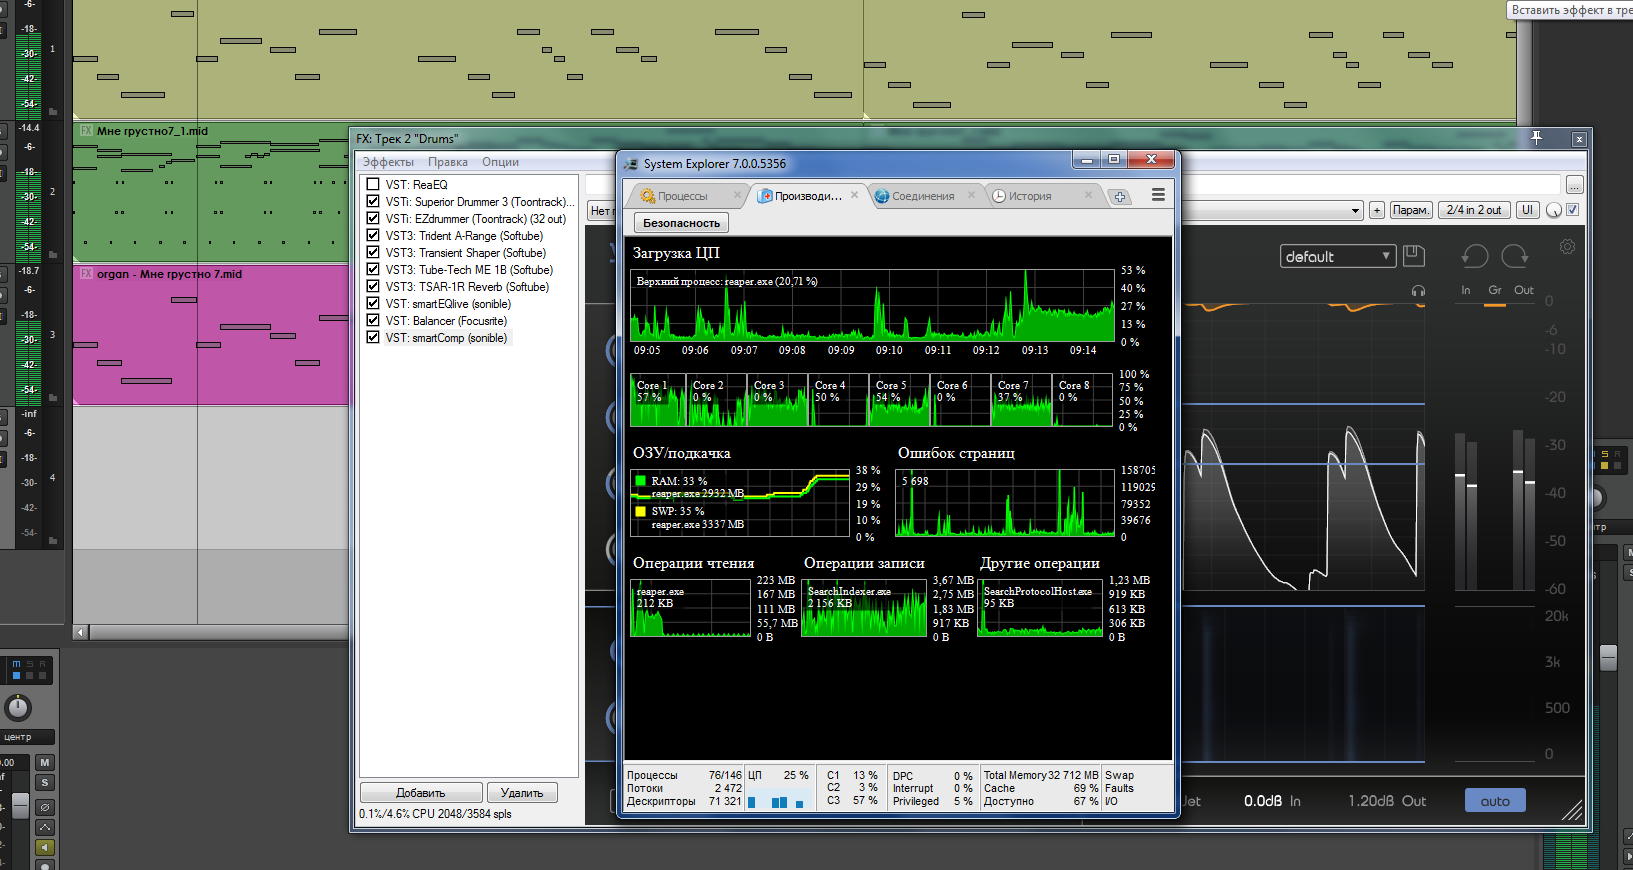Click the redo arrow in smartComp
The height and width of the screenshot is (870, 1633).
[x=1515, y=257]
